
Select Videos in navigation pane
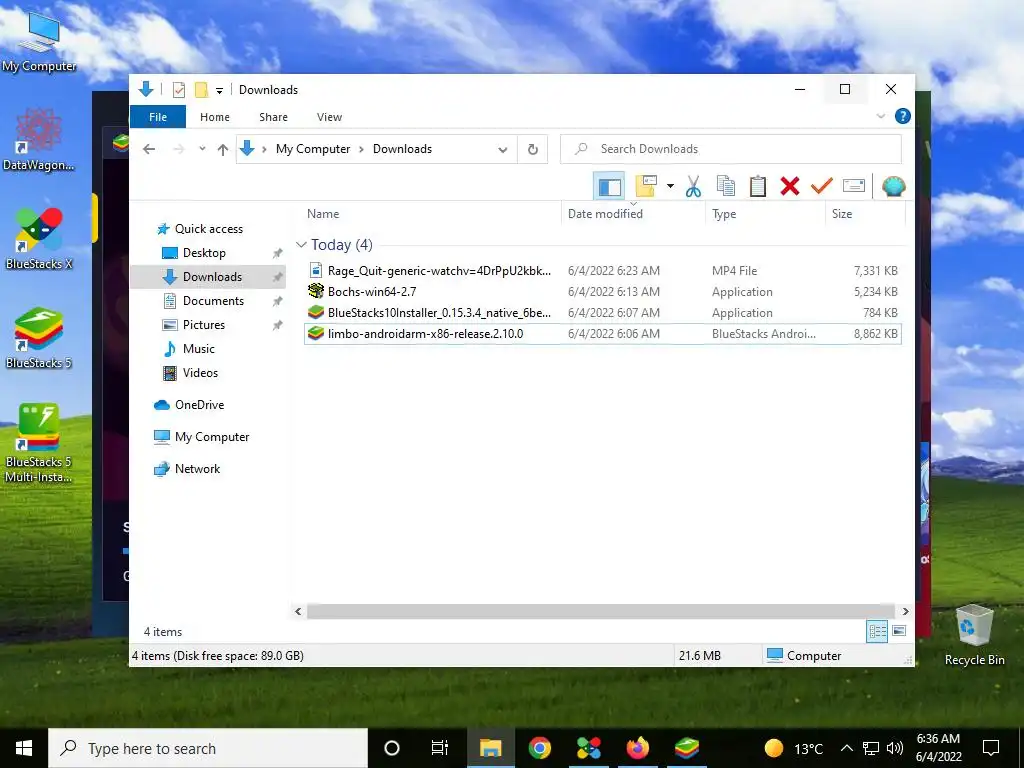[x=200, y=373]
